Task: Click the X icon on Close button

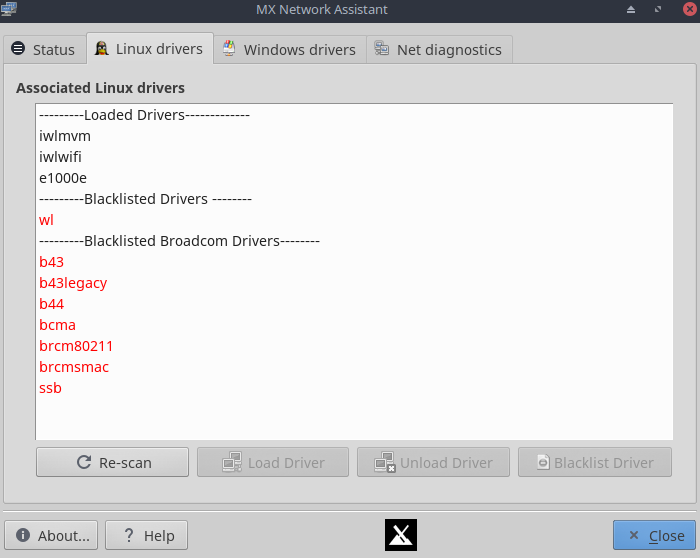Action: point(633,535)
